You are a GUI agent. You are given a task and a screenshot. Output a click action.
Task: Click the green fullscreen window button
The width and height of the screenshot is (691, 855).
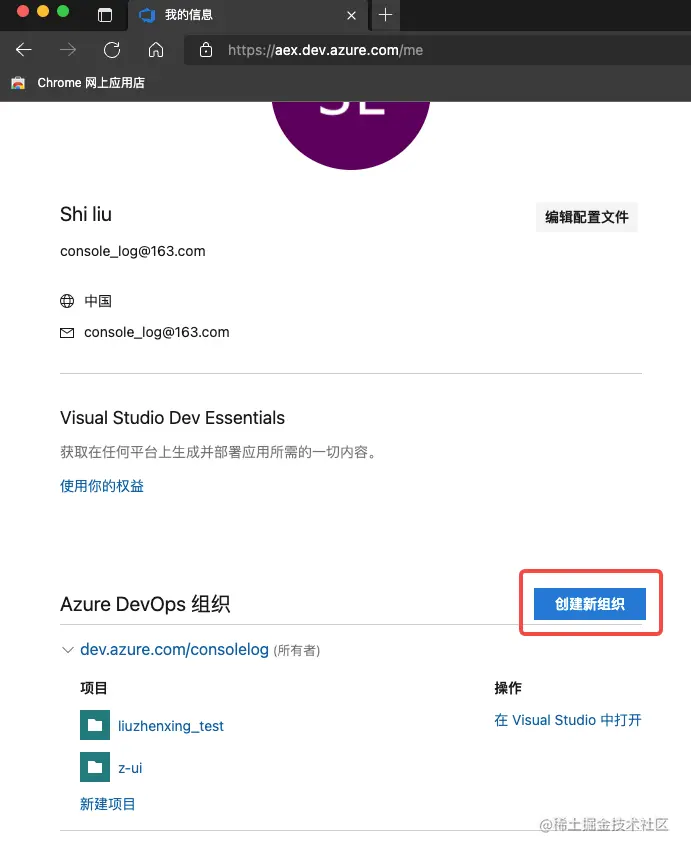(x=63, y=11)
